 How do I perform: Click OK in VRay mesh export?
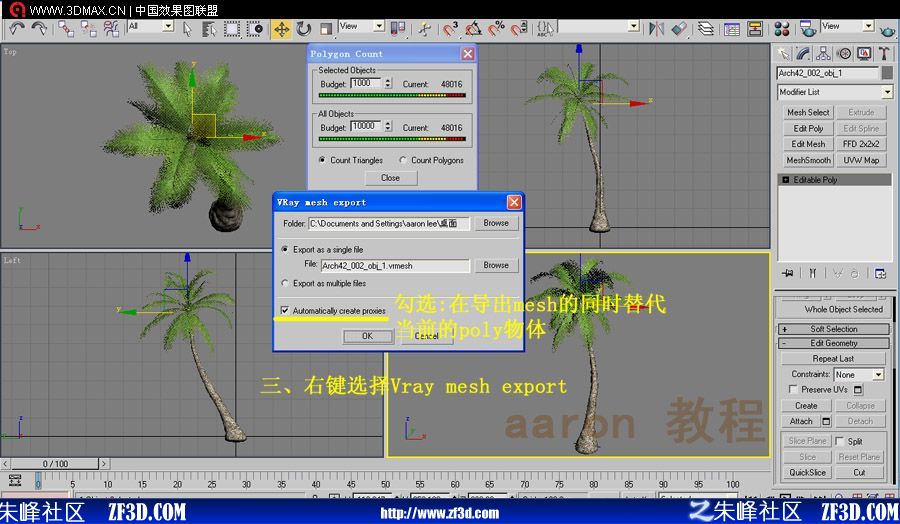[x=367, y=336]
